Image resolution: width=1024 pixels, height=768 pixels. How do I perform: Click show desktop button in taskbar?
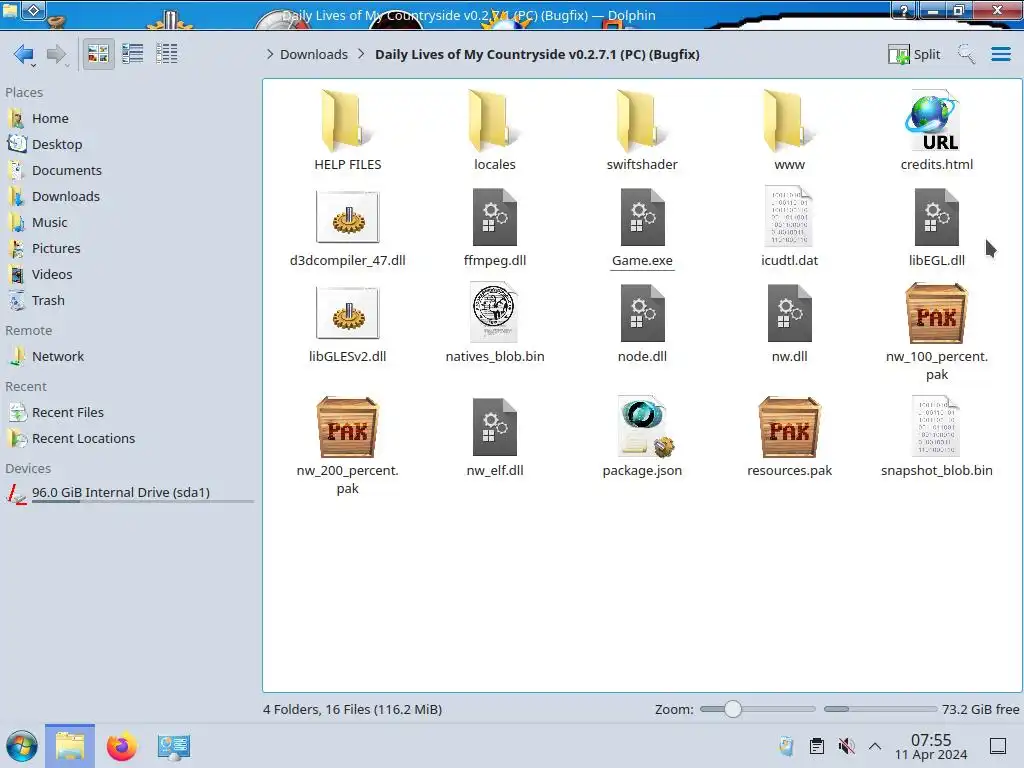[x=998, y=746]
